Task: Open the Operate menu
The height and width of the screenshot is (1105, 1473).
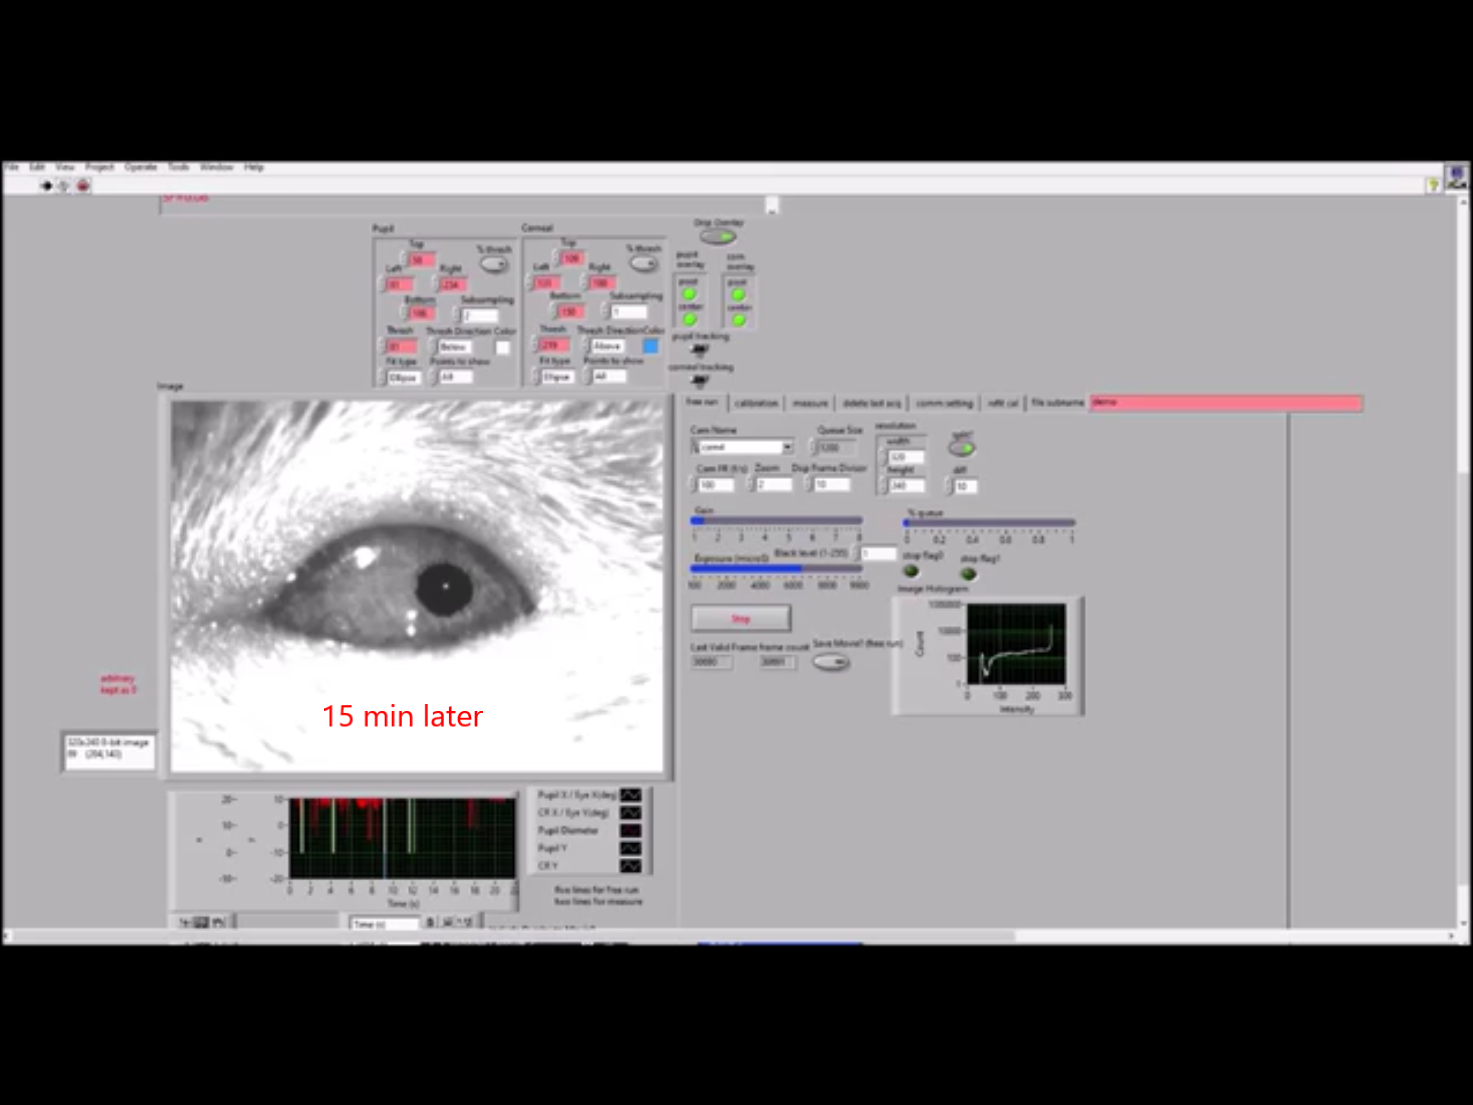Action: [x=140, y=167]
